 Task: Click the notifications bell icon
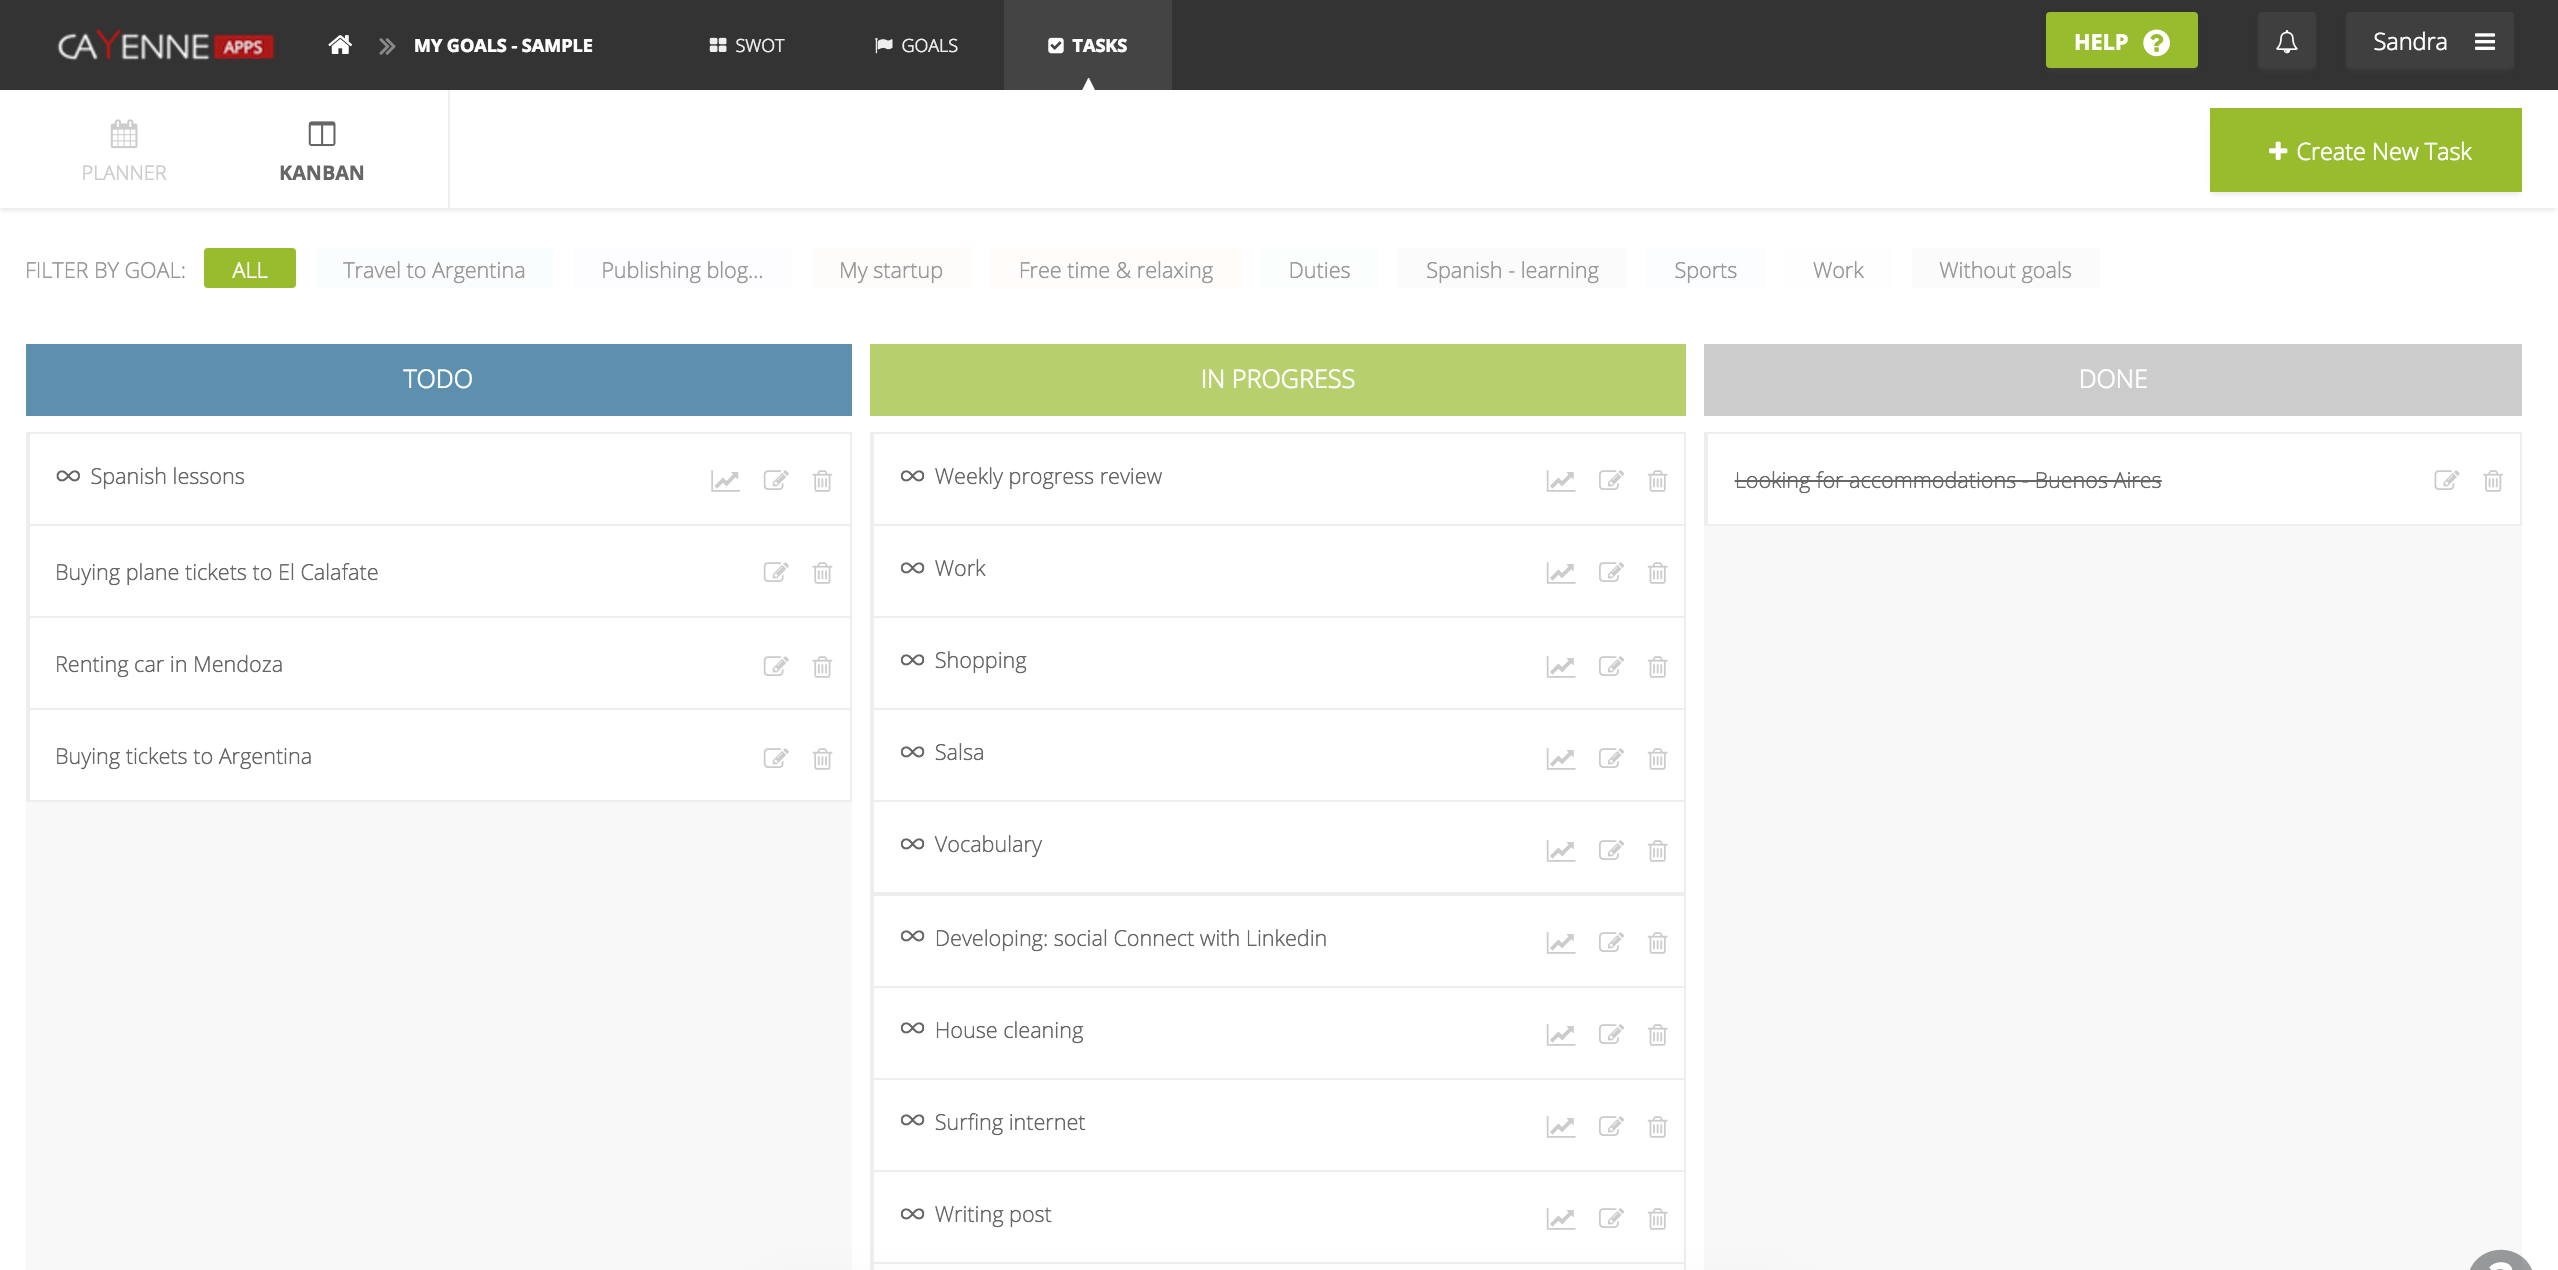point(2286,42)
